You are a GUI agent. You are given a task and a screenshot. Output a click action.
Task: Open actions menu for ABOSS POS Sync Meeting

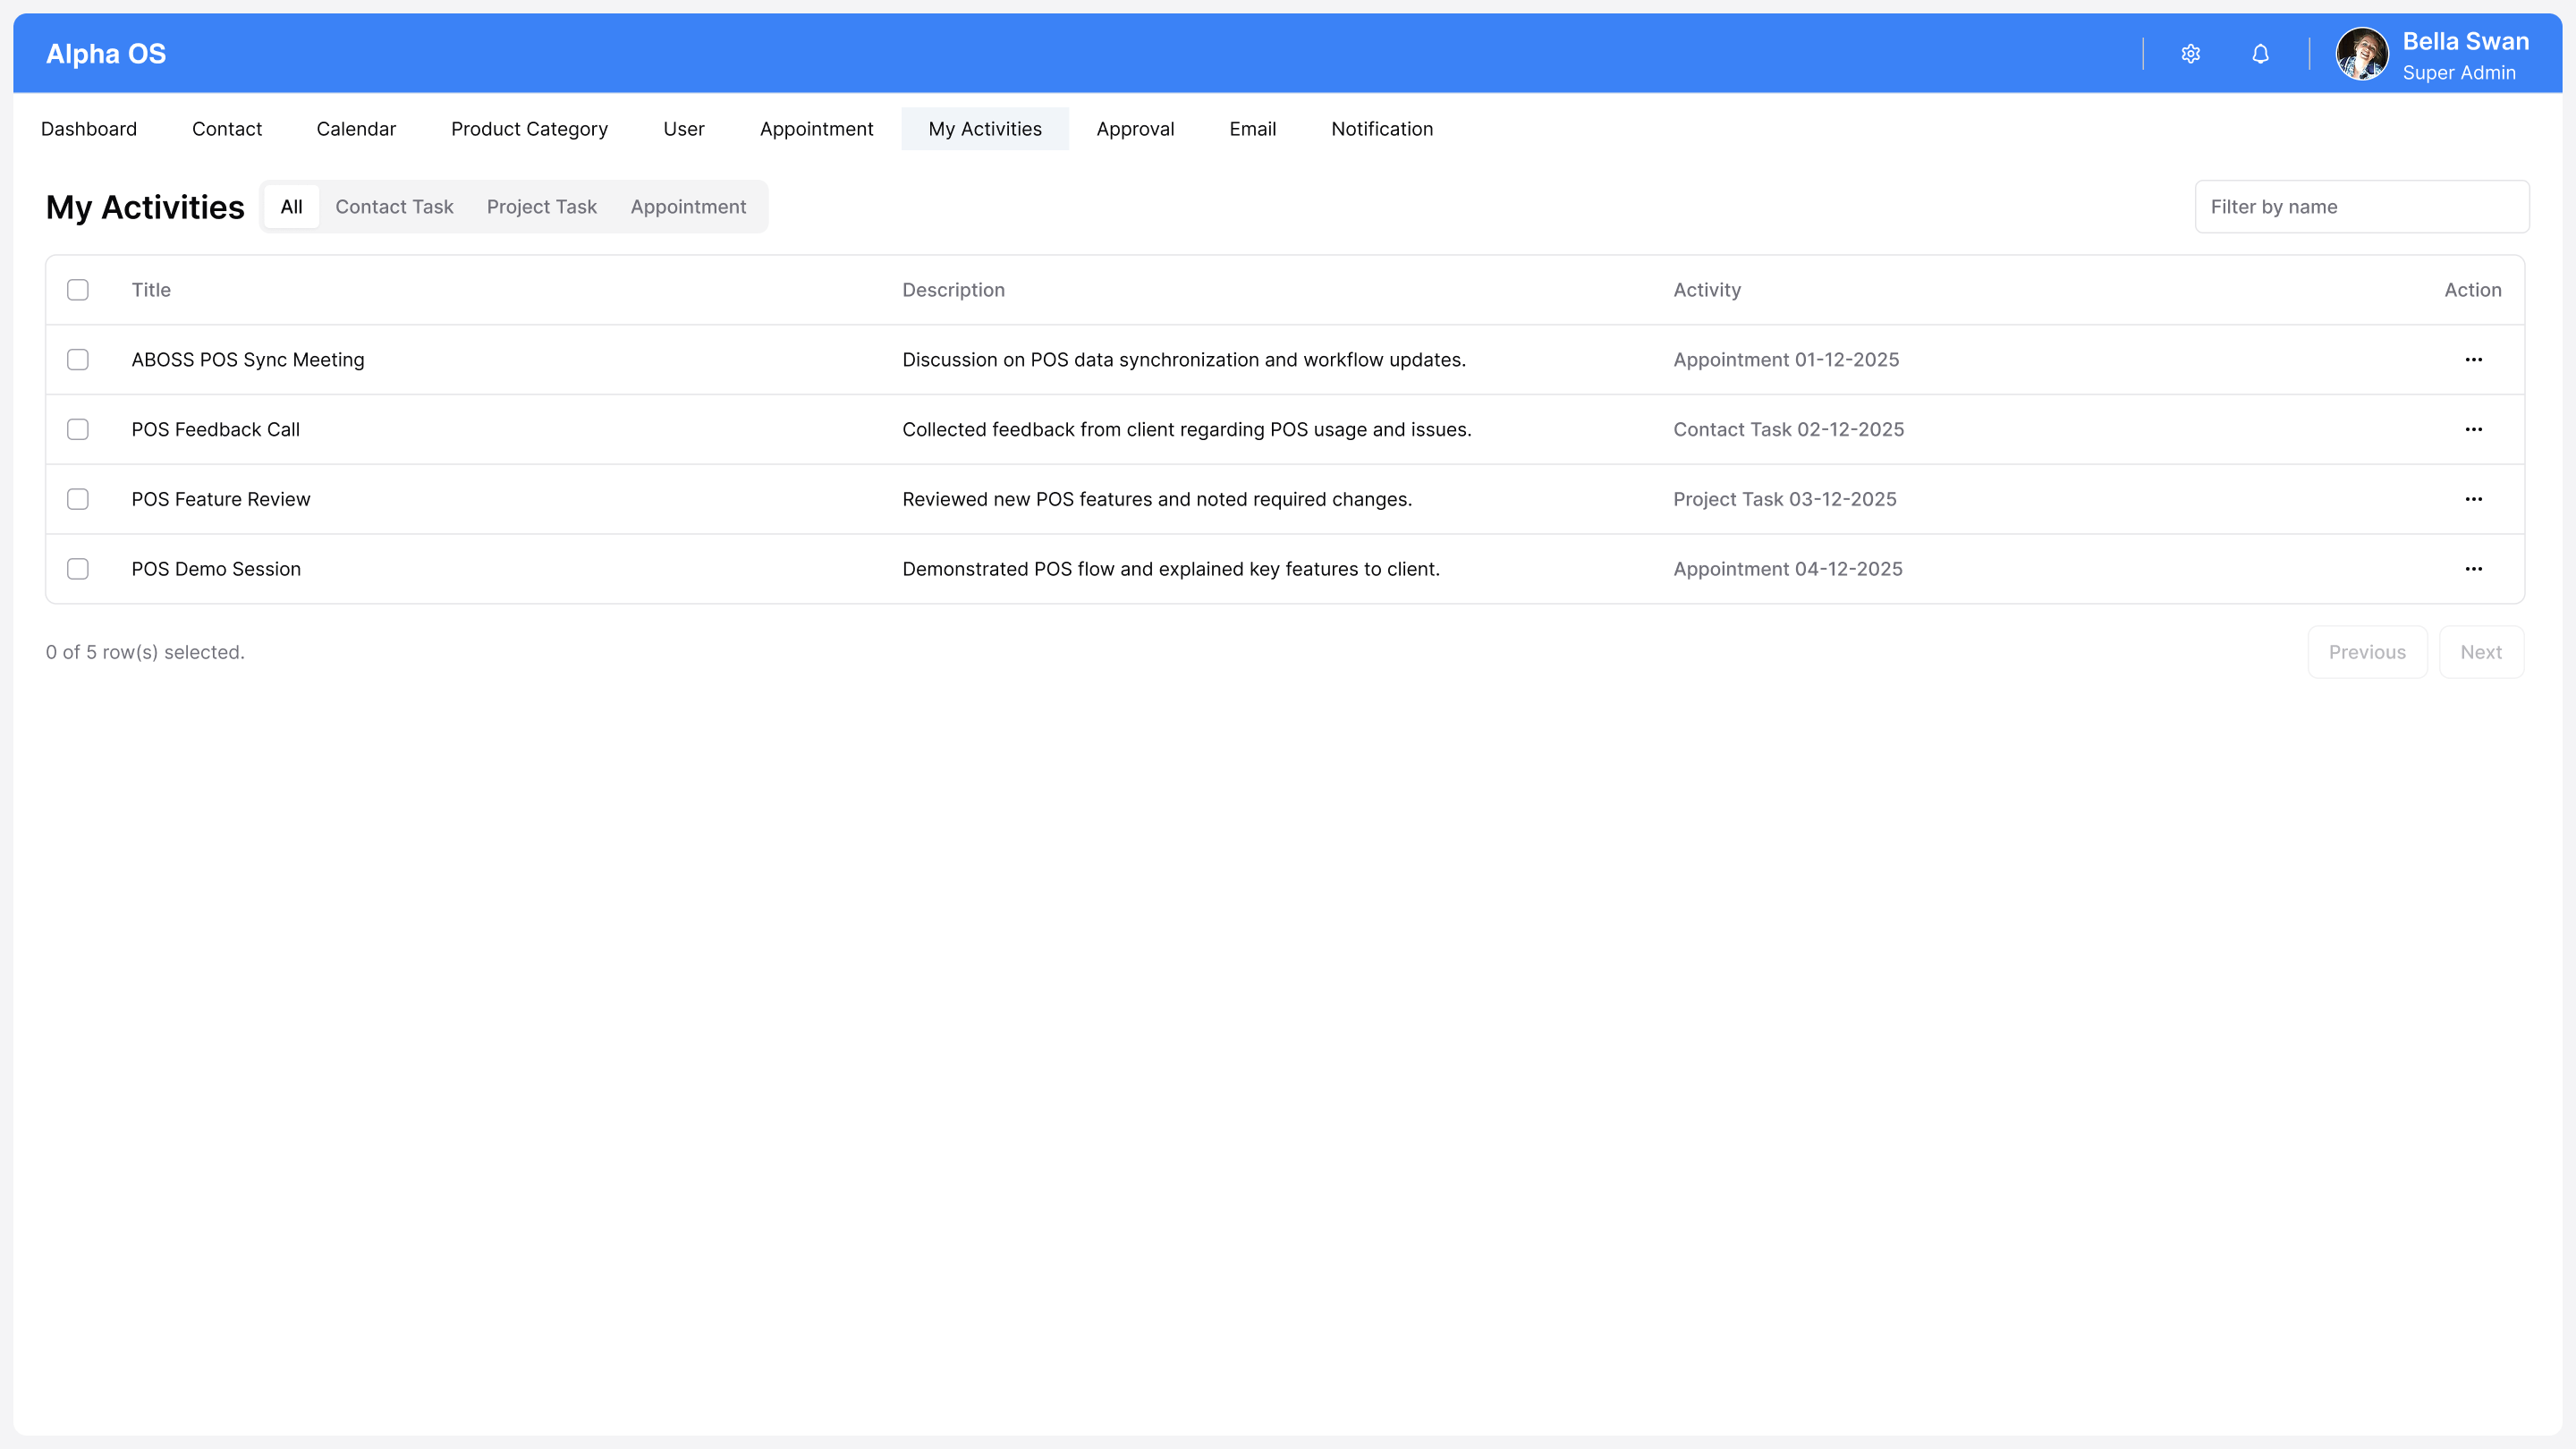pos(2473,360)
